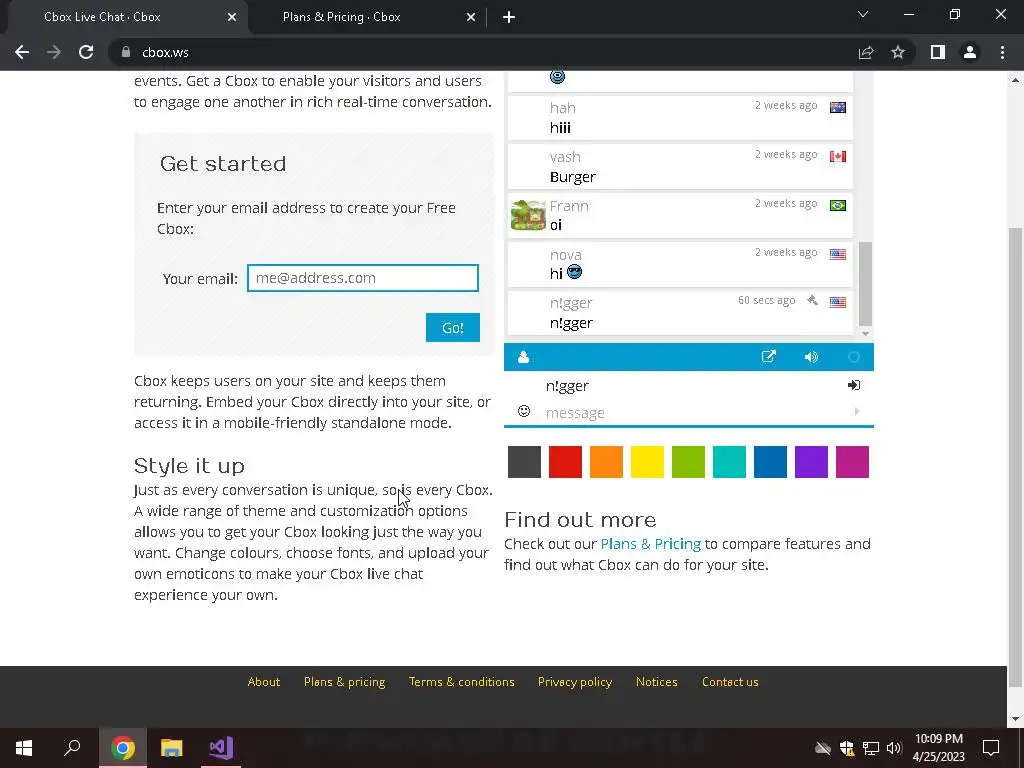Refresh the chat with circle icon
The height and width of the screenshot is (768, 1024).
pos(854,357)
